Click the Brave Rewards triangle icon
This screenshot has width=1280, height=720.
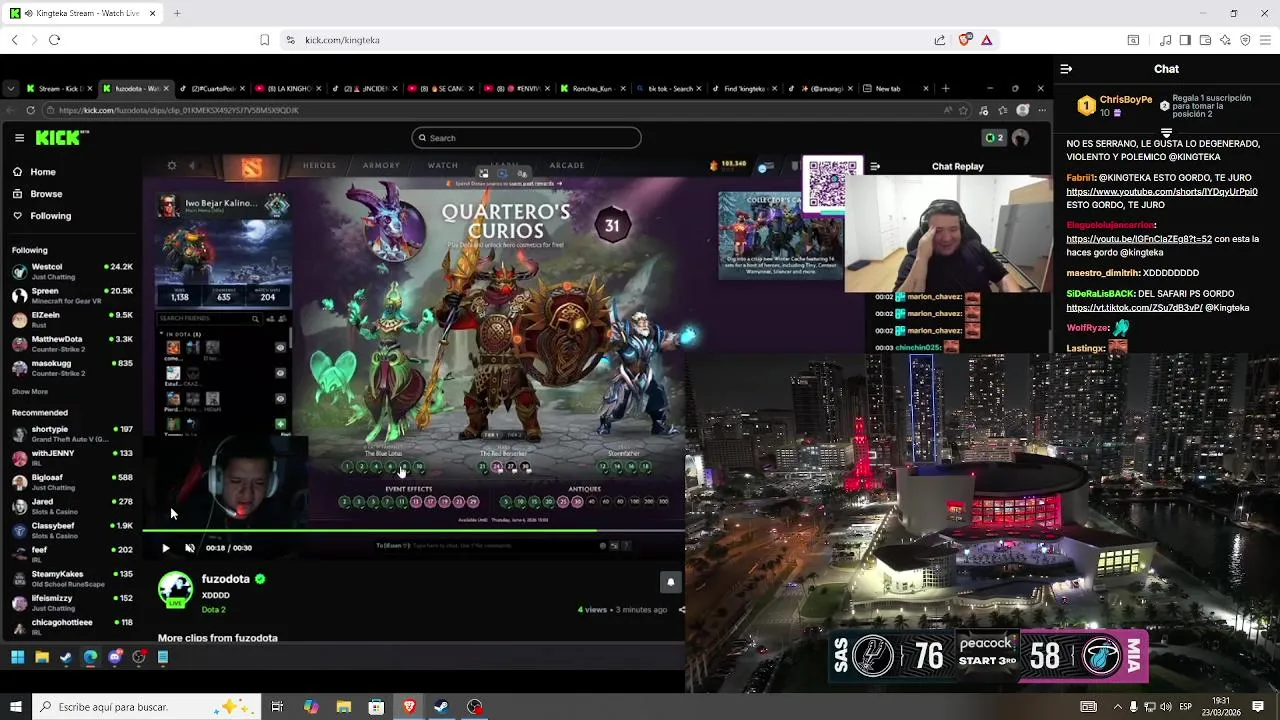coord(986,40)
